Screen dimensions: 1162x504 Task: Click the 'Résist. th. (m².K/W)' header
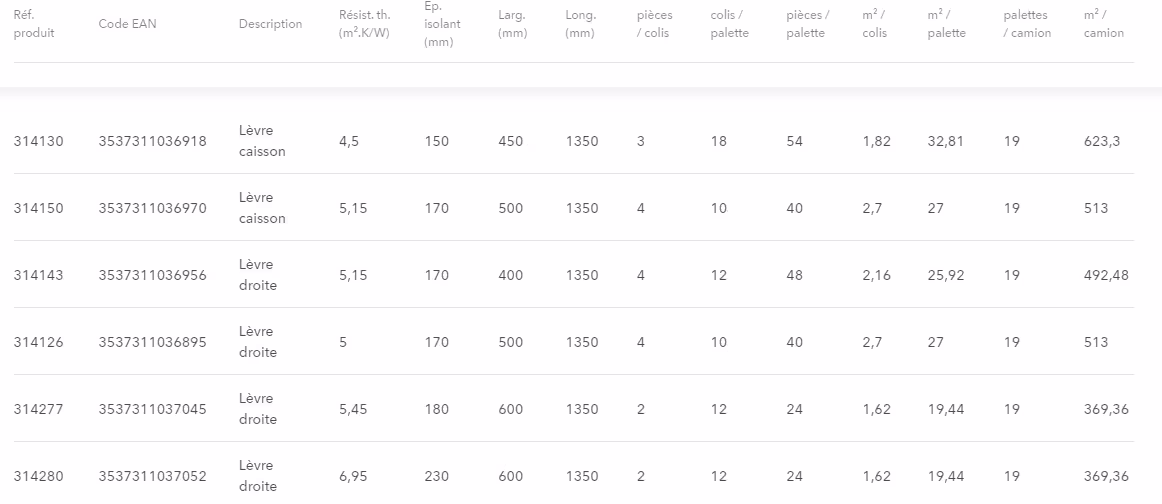click(x=365, y=24)
